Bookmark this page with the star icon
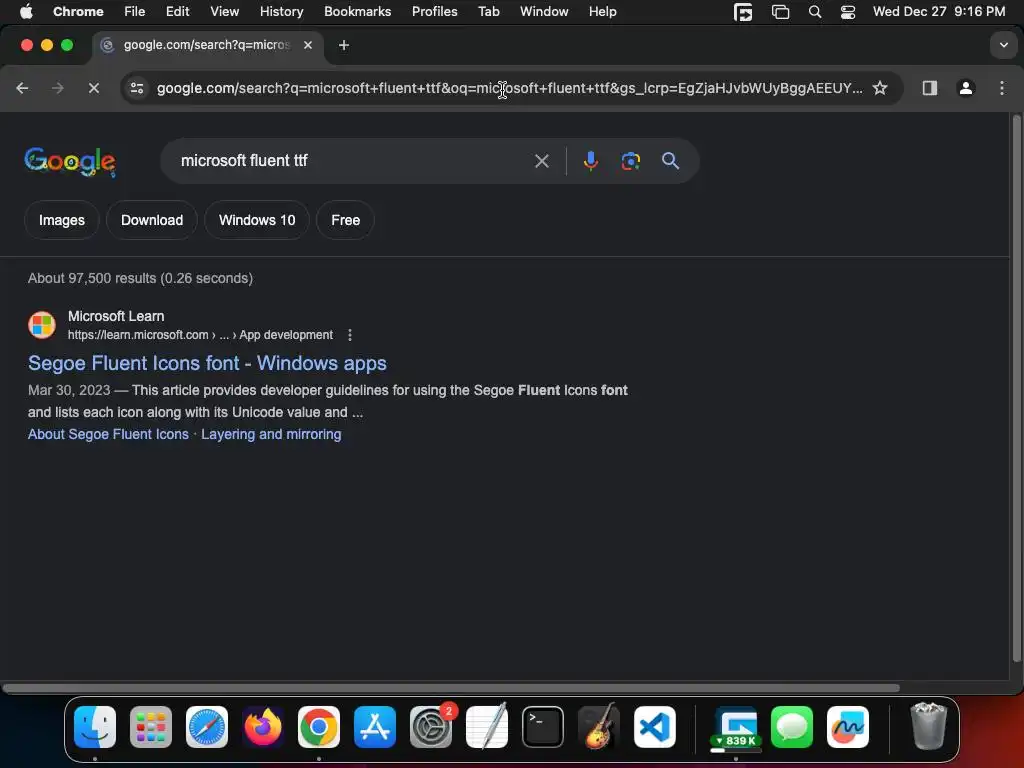This screenshot has height=768, width=1024. click(x=880, y=88)
